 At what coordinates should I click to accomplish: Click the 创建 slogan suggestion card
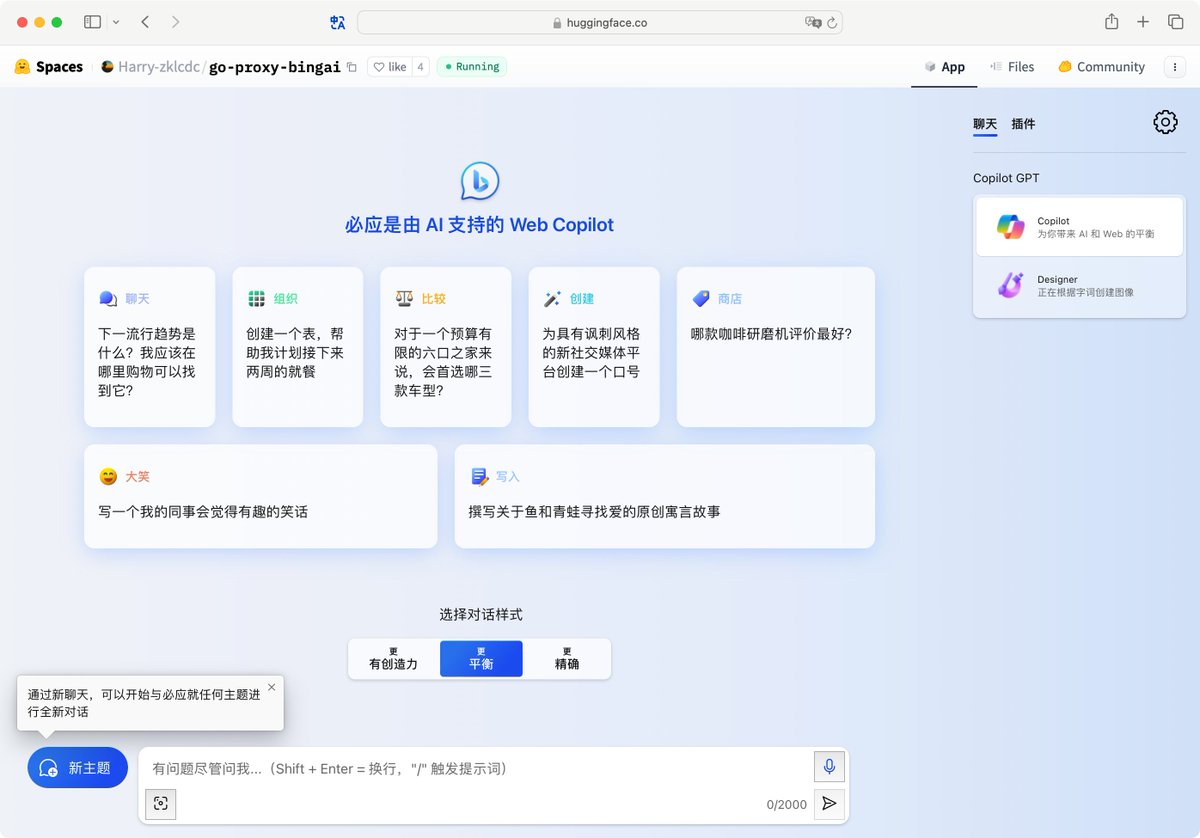click(593, 347)
